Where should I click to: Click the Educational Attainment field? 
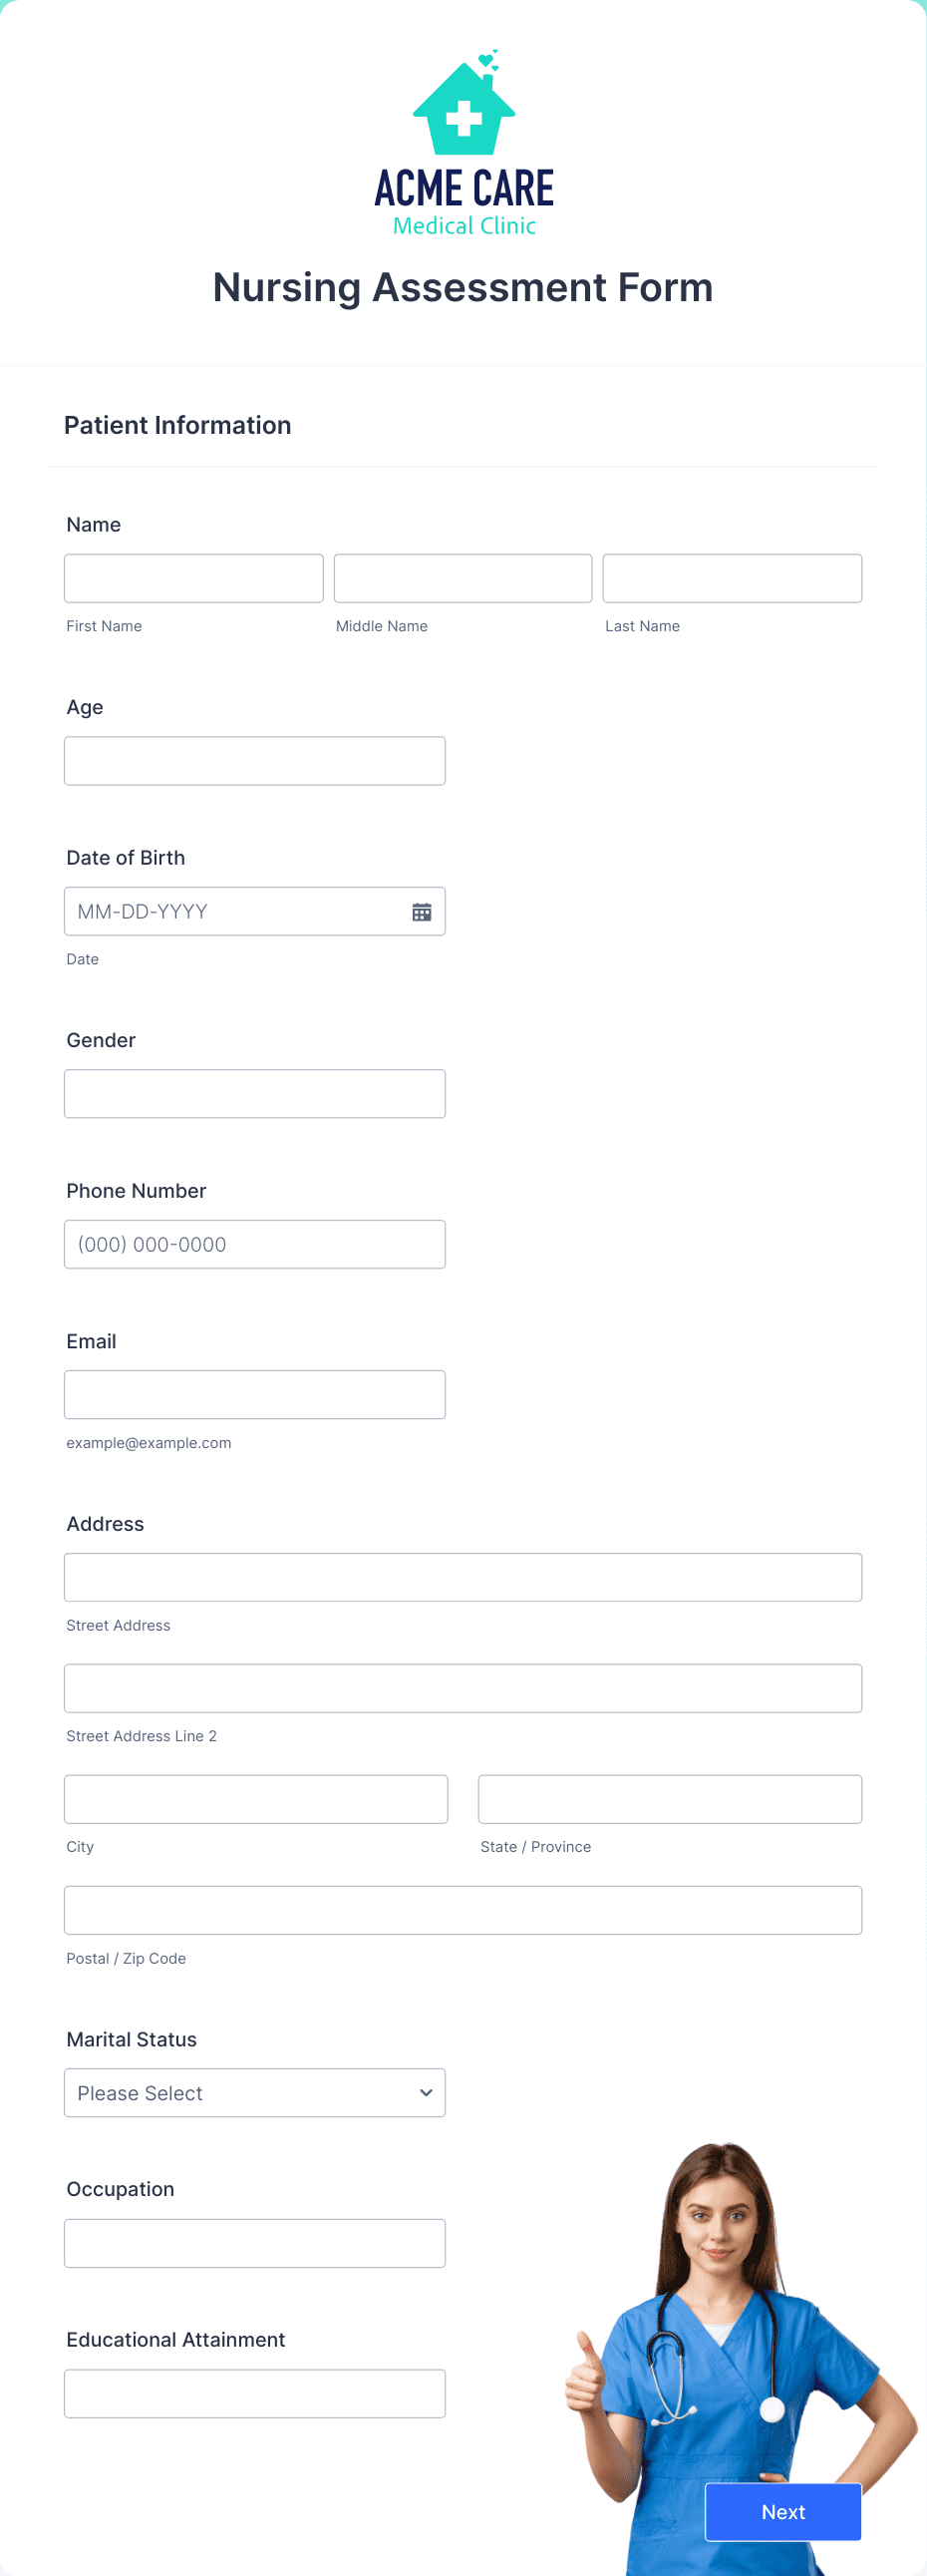[255, 2393]
